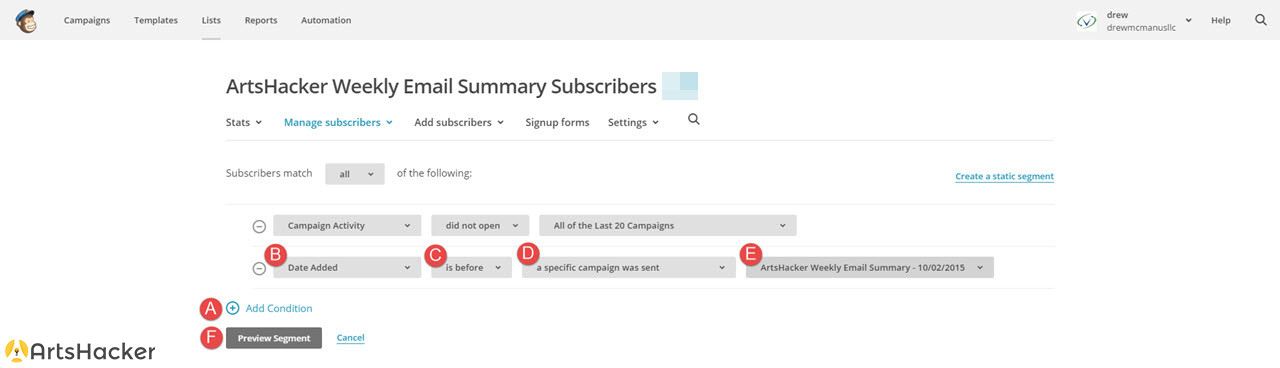Open the Campaigns menu
The width and height of the screenshot is (1280, 368).
point(87,20)
